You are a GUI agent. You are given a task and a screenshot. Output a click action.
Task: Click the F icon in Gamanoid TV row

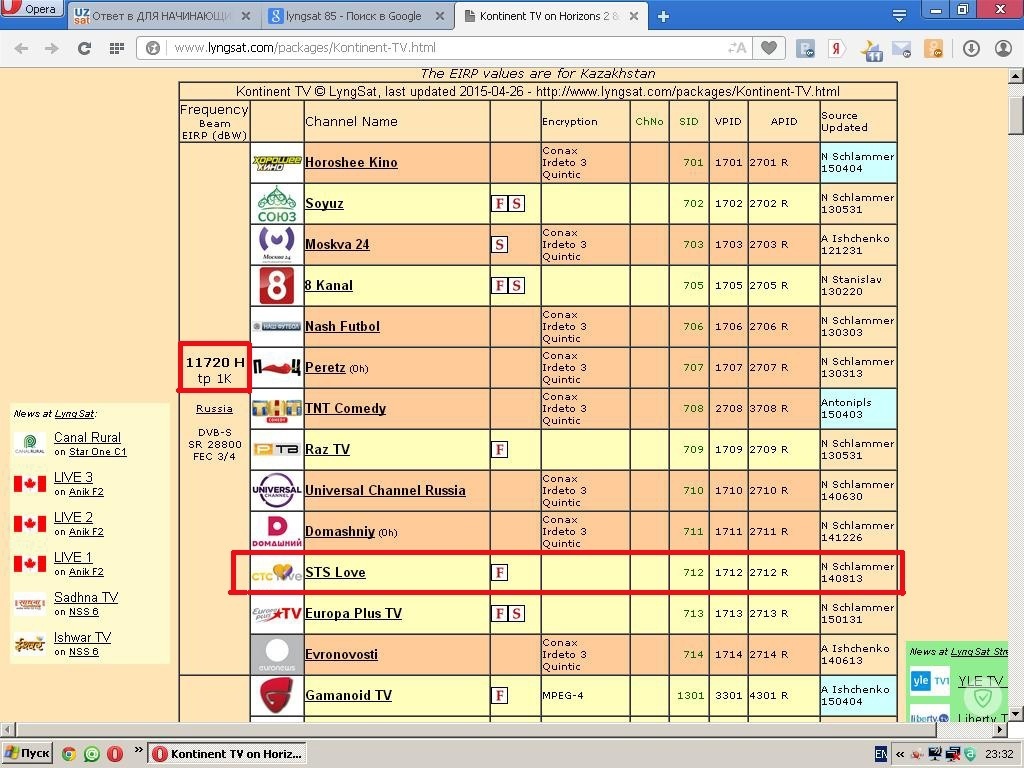(x=499, y=696)
